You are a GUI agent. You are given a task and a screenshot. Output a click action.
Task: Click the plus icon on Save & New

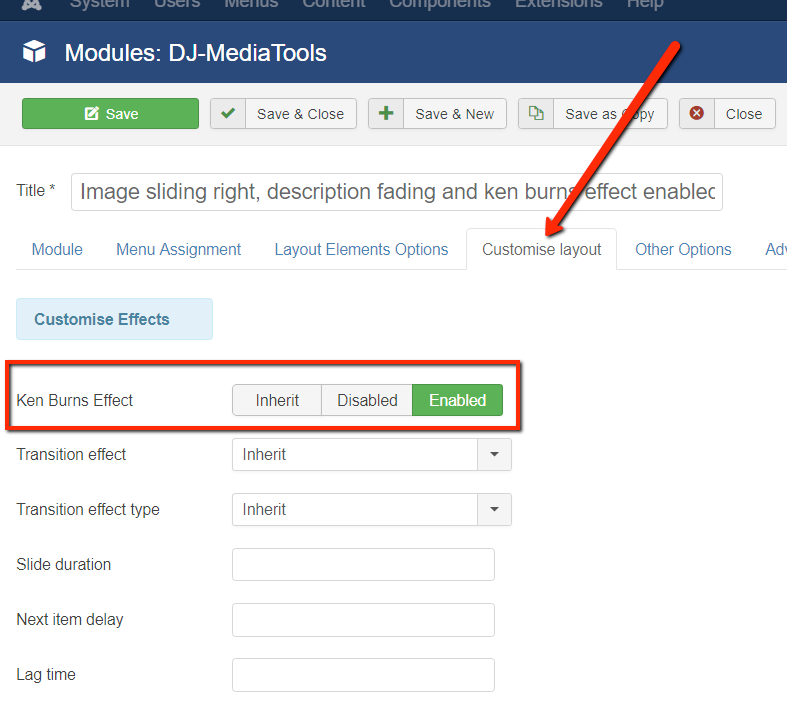pyautogui.click(x=386, y=113)
